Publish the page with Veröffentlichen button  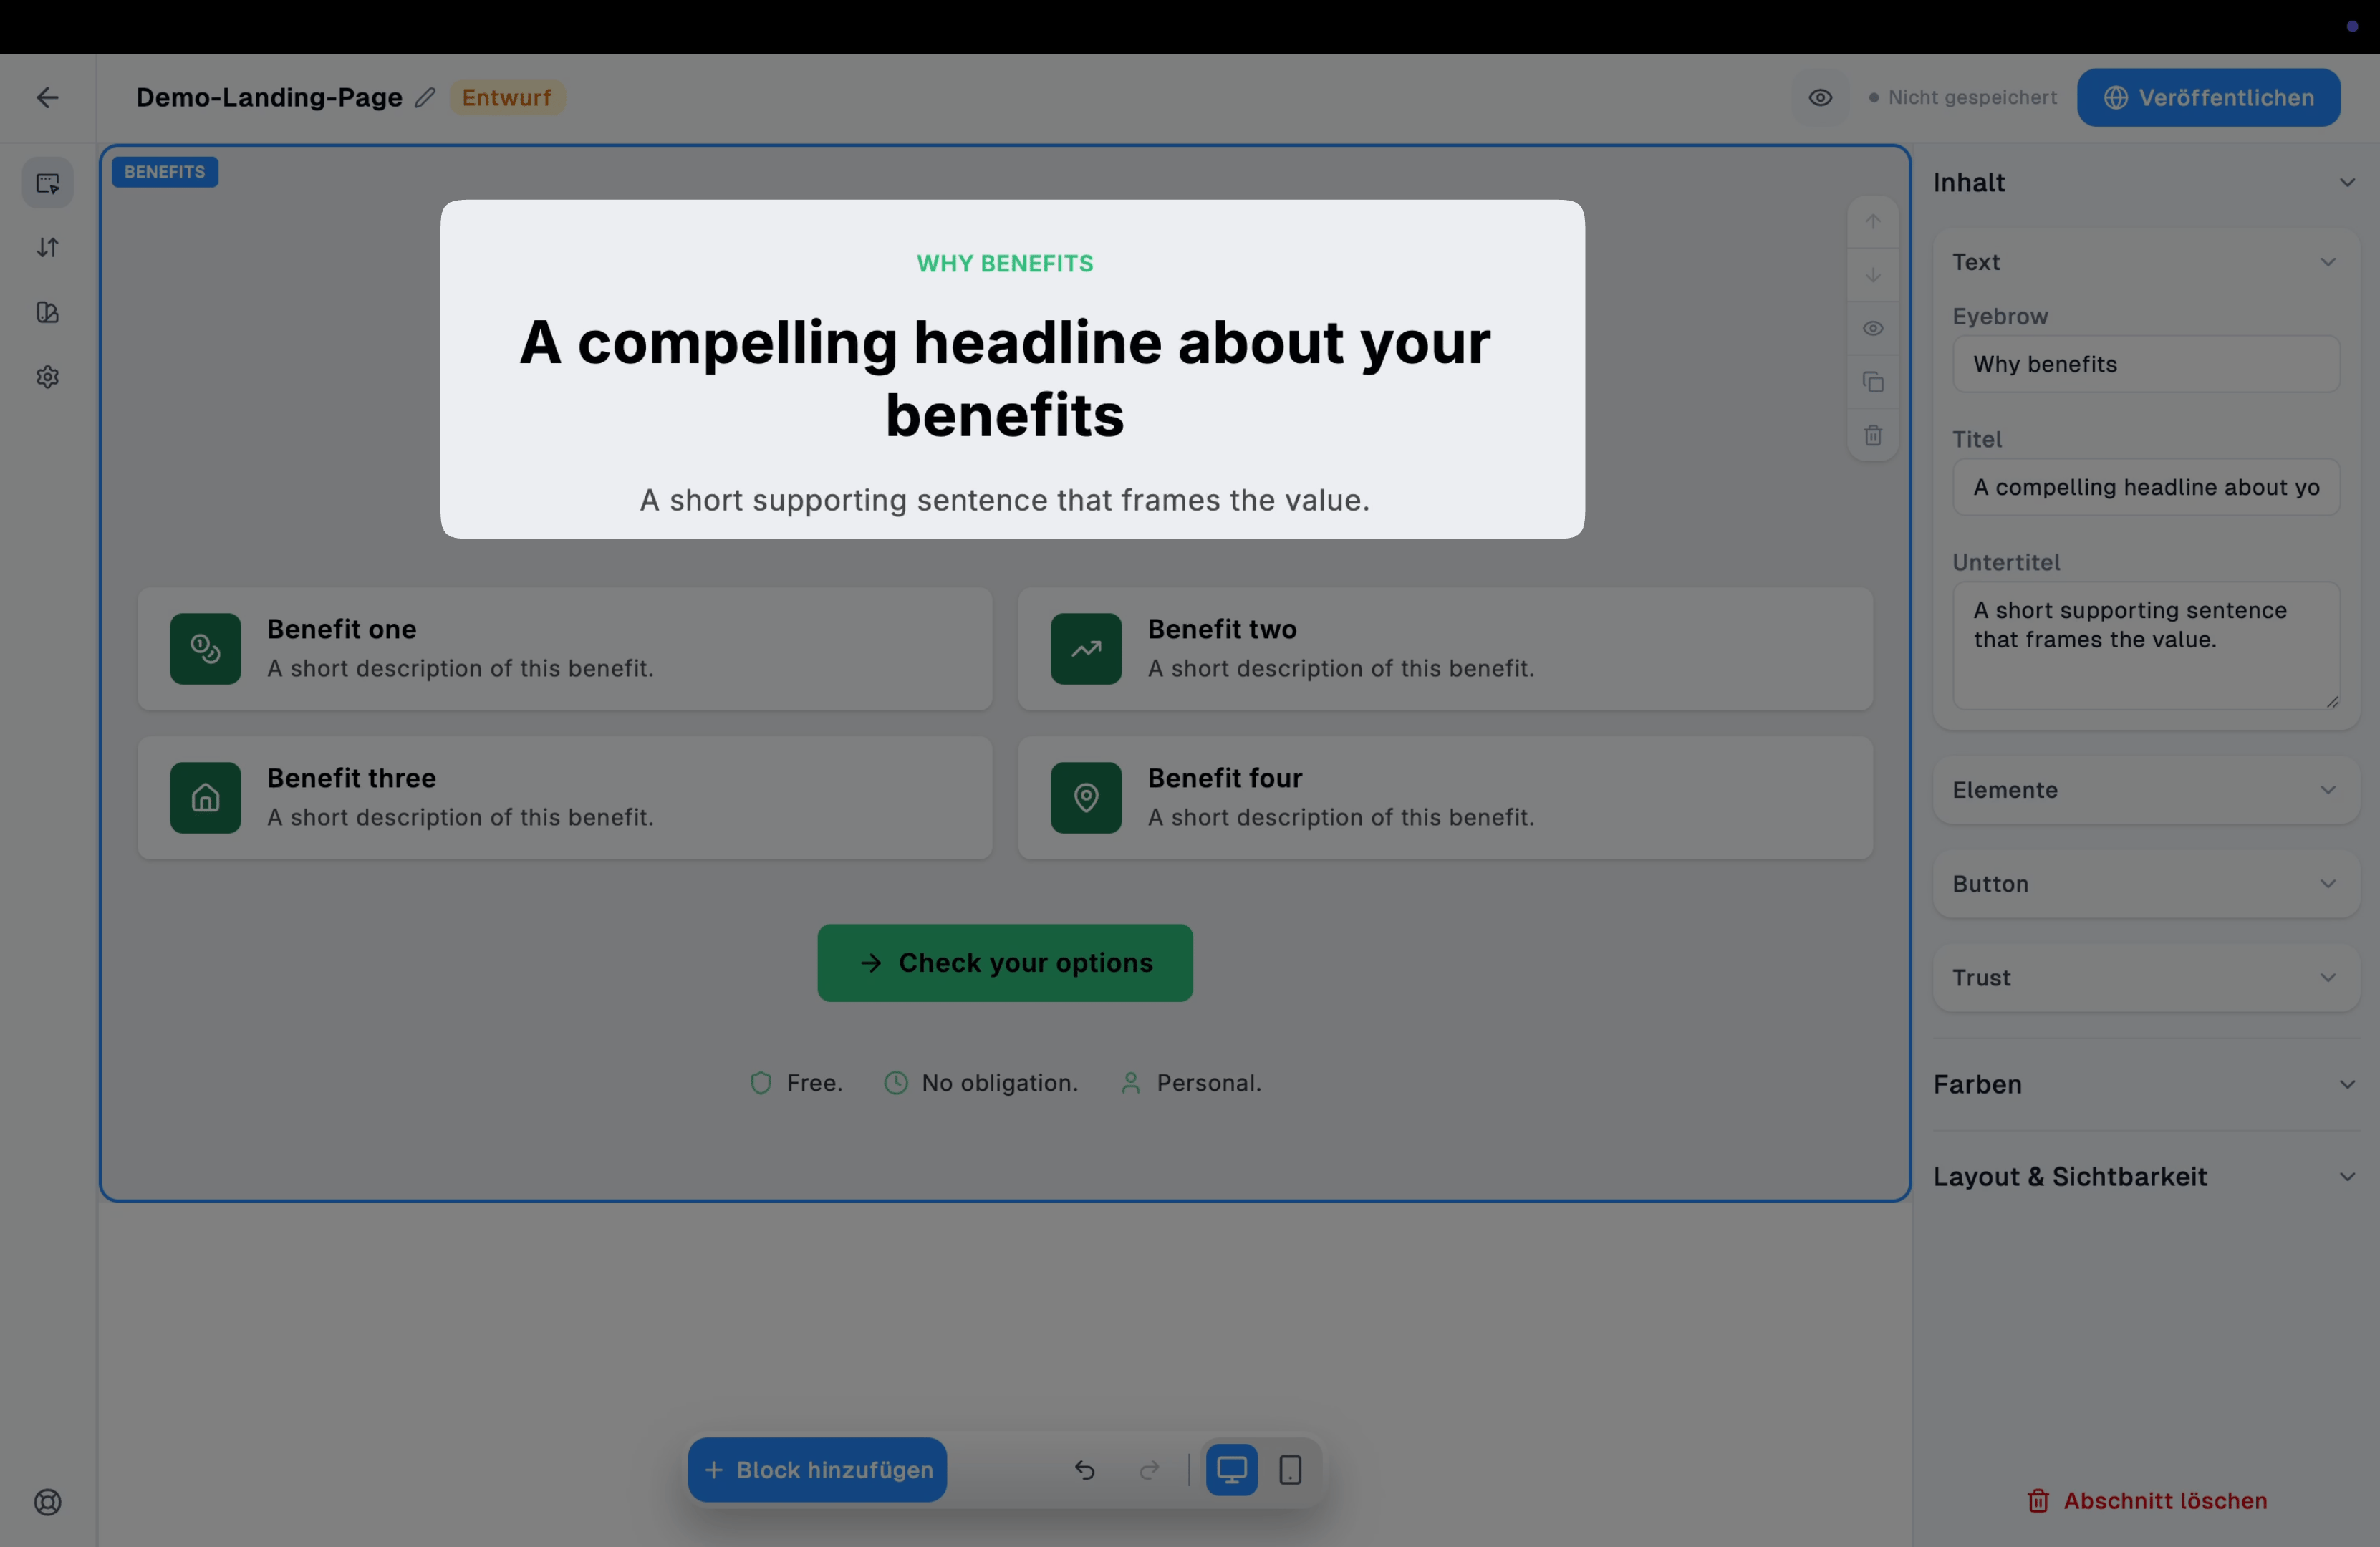(2208, 97)
